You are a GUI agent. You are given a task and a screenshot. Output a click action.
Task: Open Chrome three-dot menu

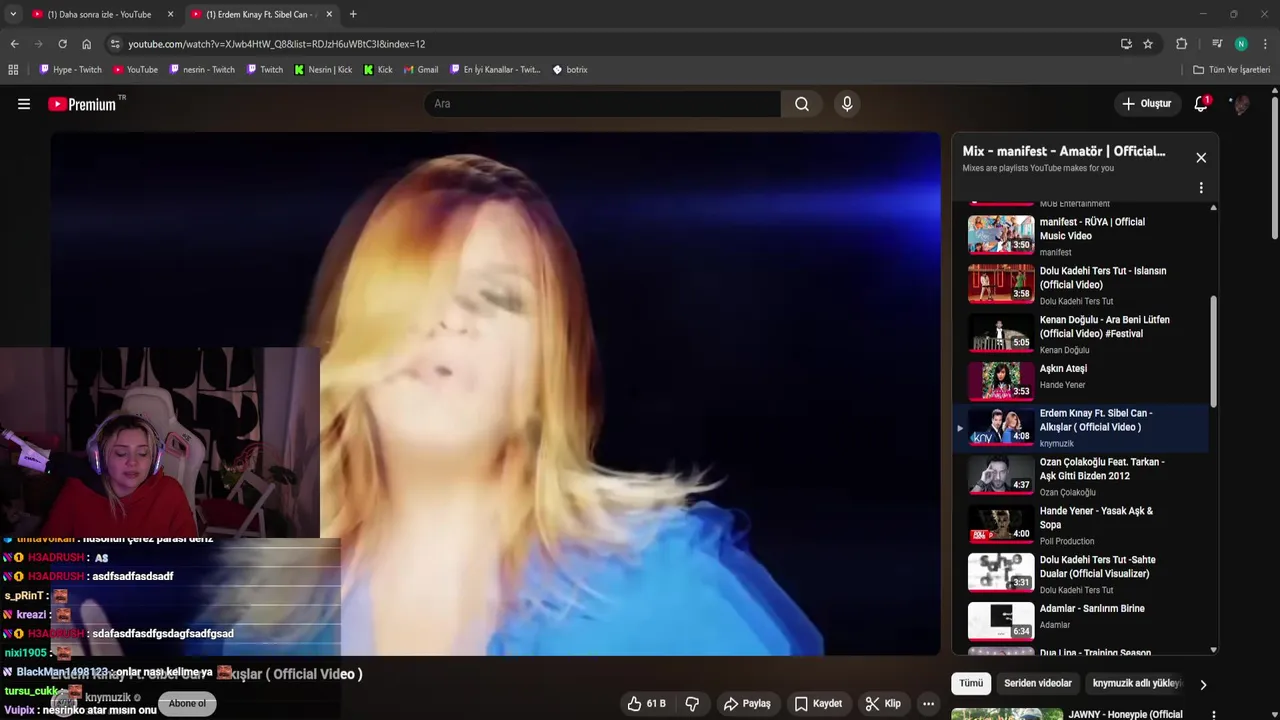pos(1266,44)
